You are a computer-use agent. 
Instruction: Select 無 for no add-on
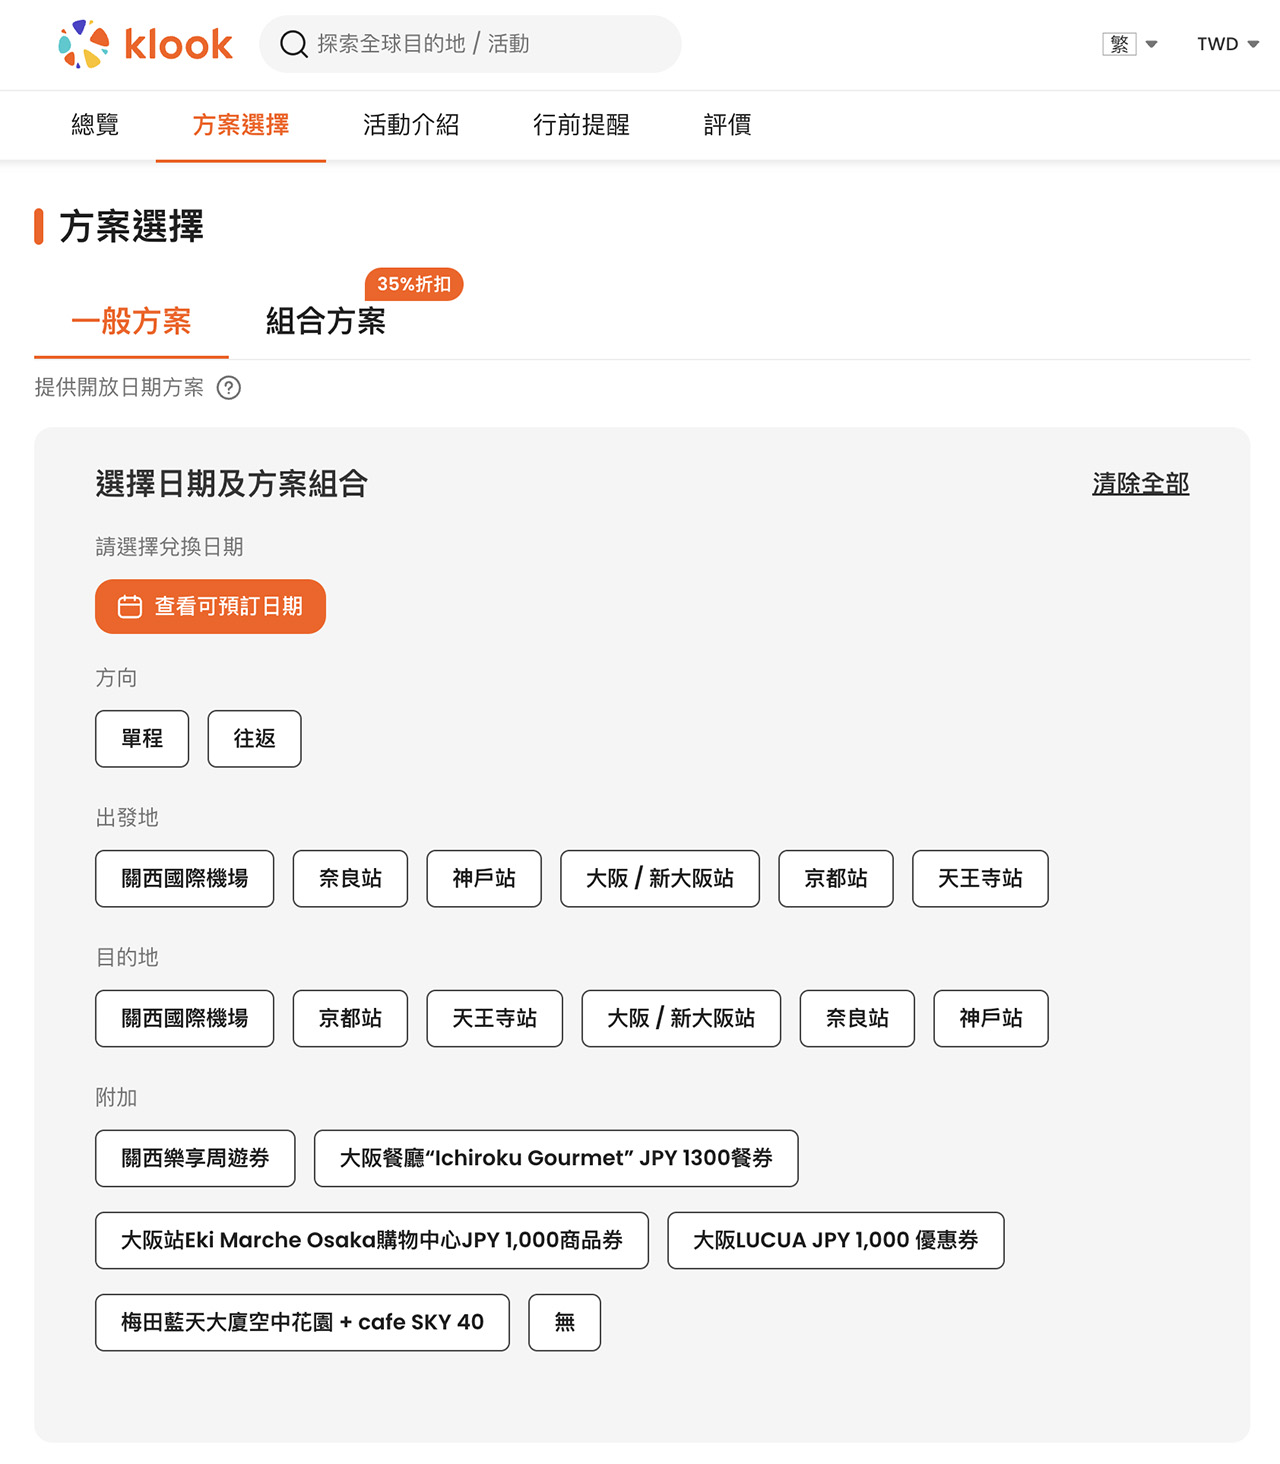point(565,1323)
